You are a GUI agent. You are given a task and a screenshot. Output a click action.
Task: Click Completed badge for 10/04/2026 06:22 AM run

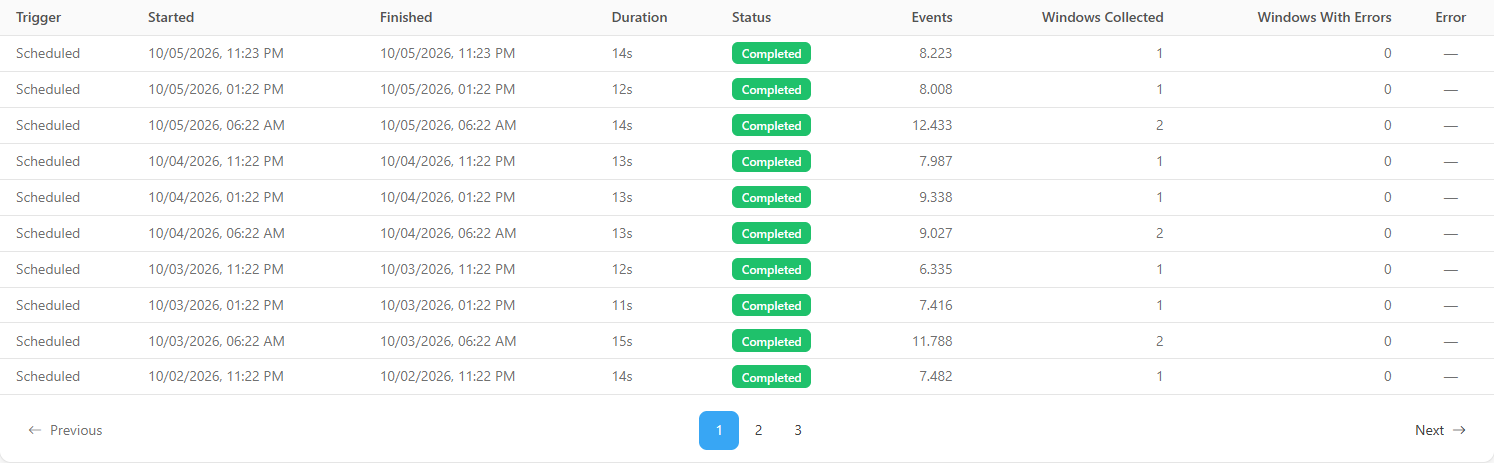(x=771, y=234)
